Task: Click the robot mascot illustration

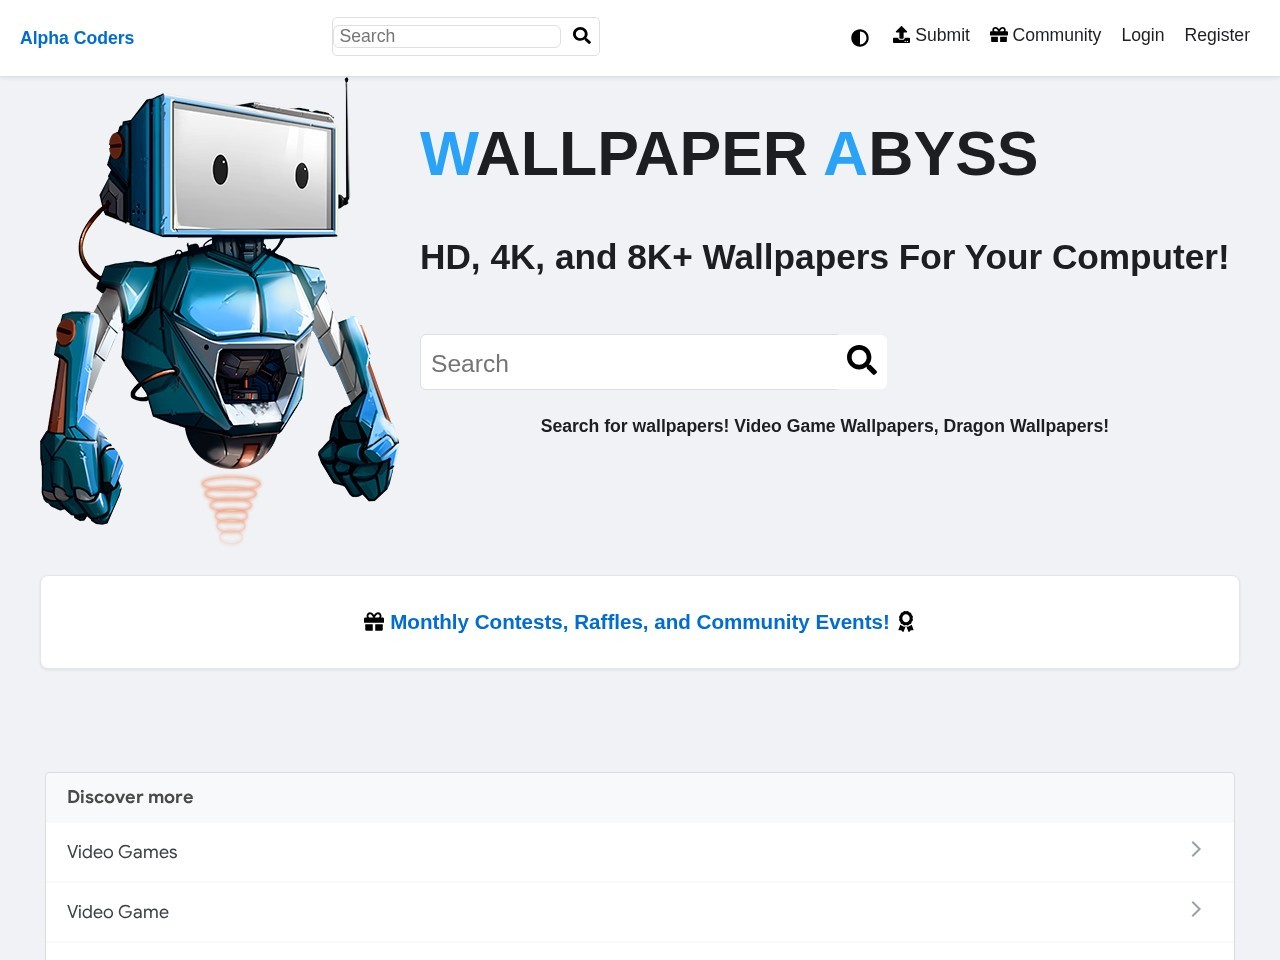Action: pos(218,300)
